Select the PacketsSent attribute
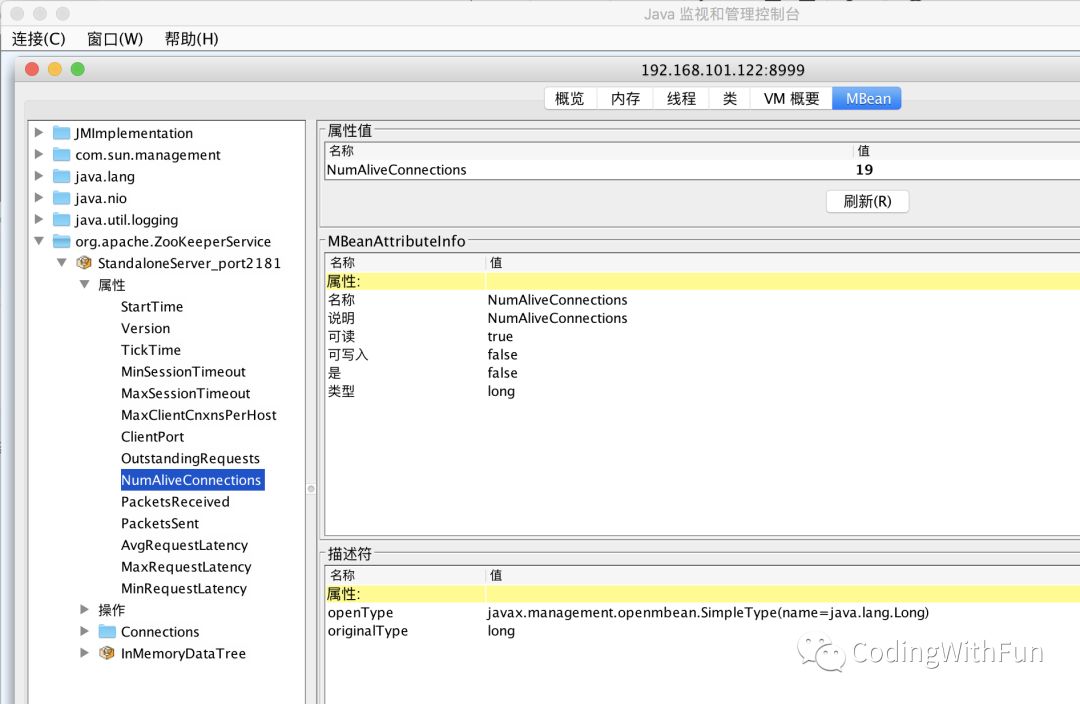Viewport: 1080px width, 704px height. tap(160, 524)
